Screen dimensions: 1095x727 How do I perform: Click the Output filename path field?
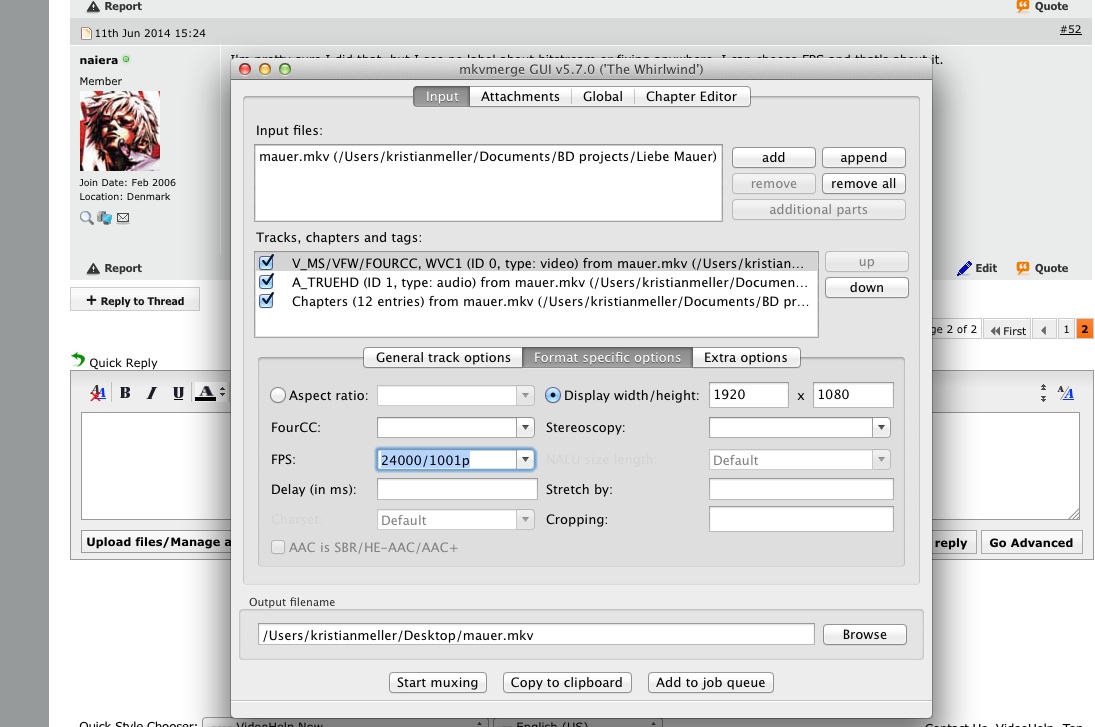tap(536, 634)
